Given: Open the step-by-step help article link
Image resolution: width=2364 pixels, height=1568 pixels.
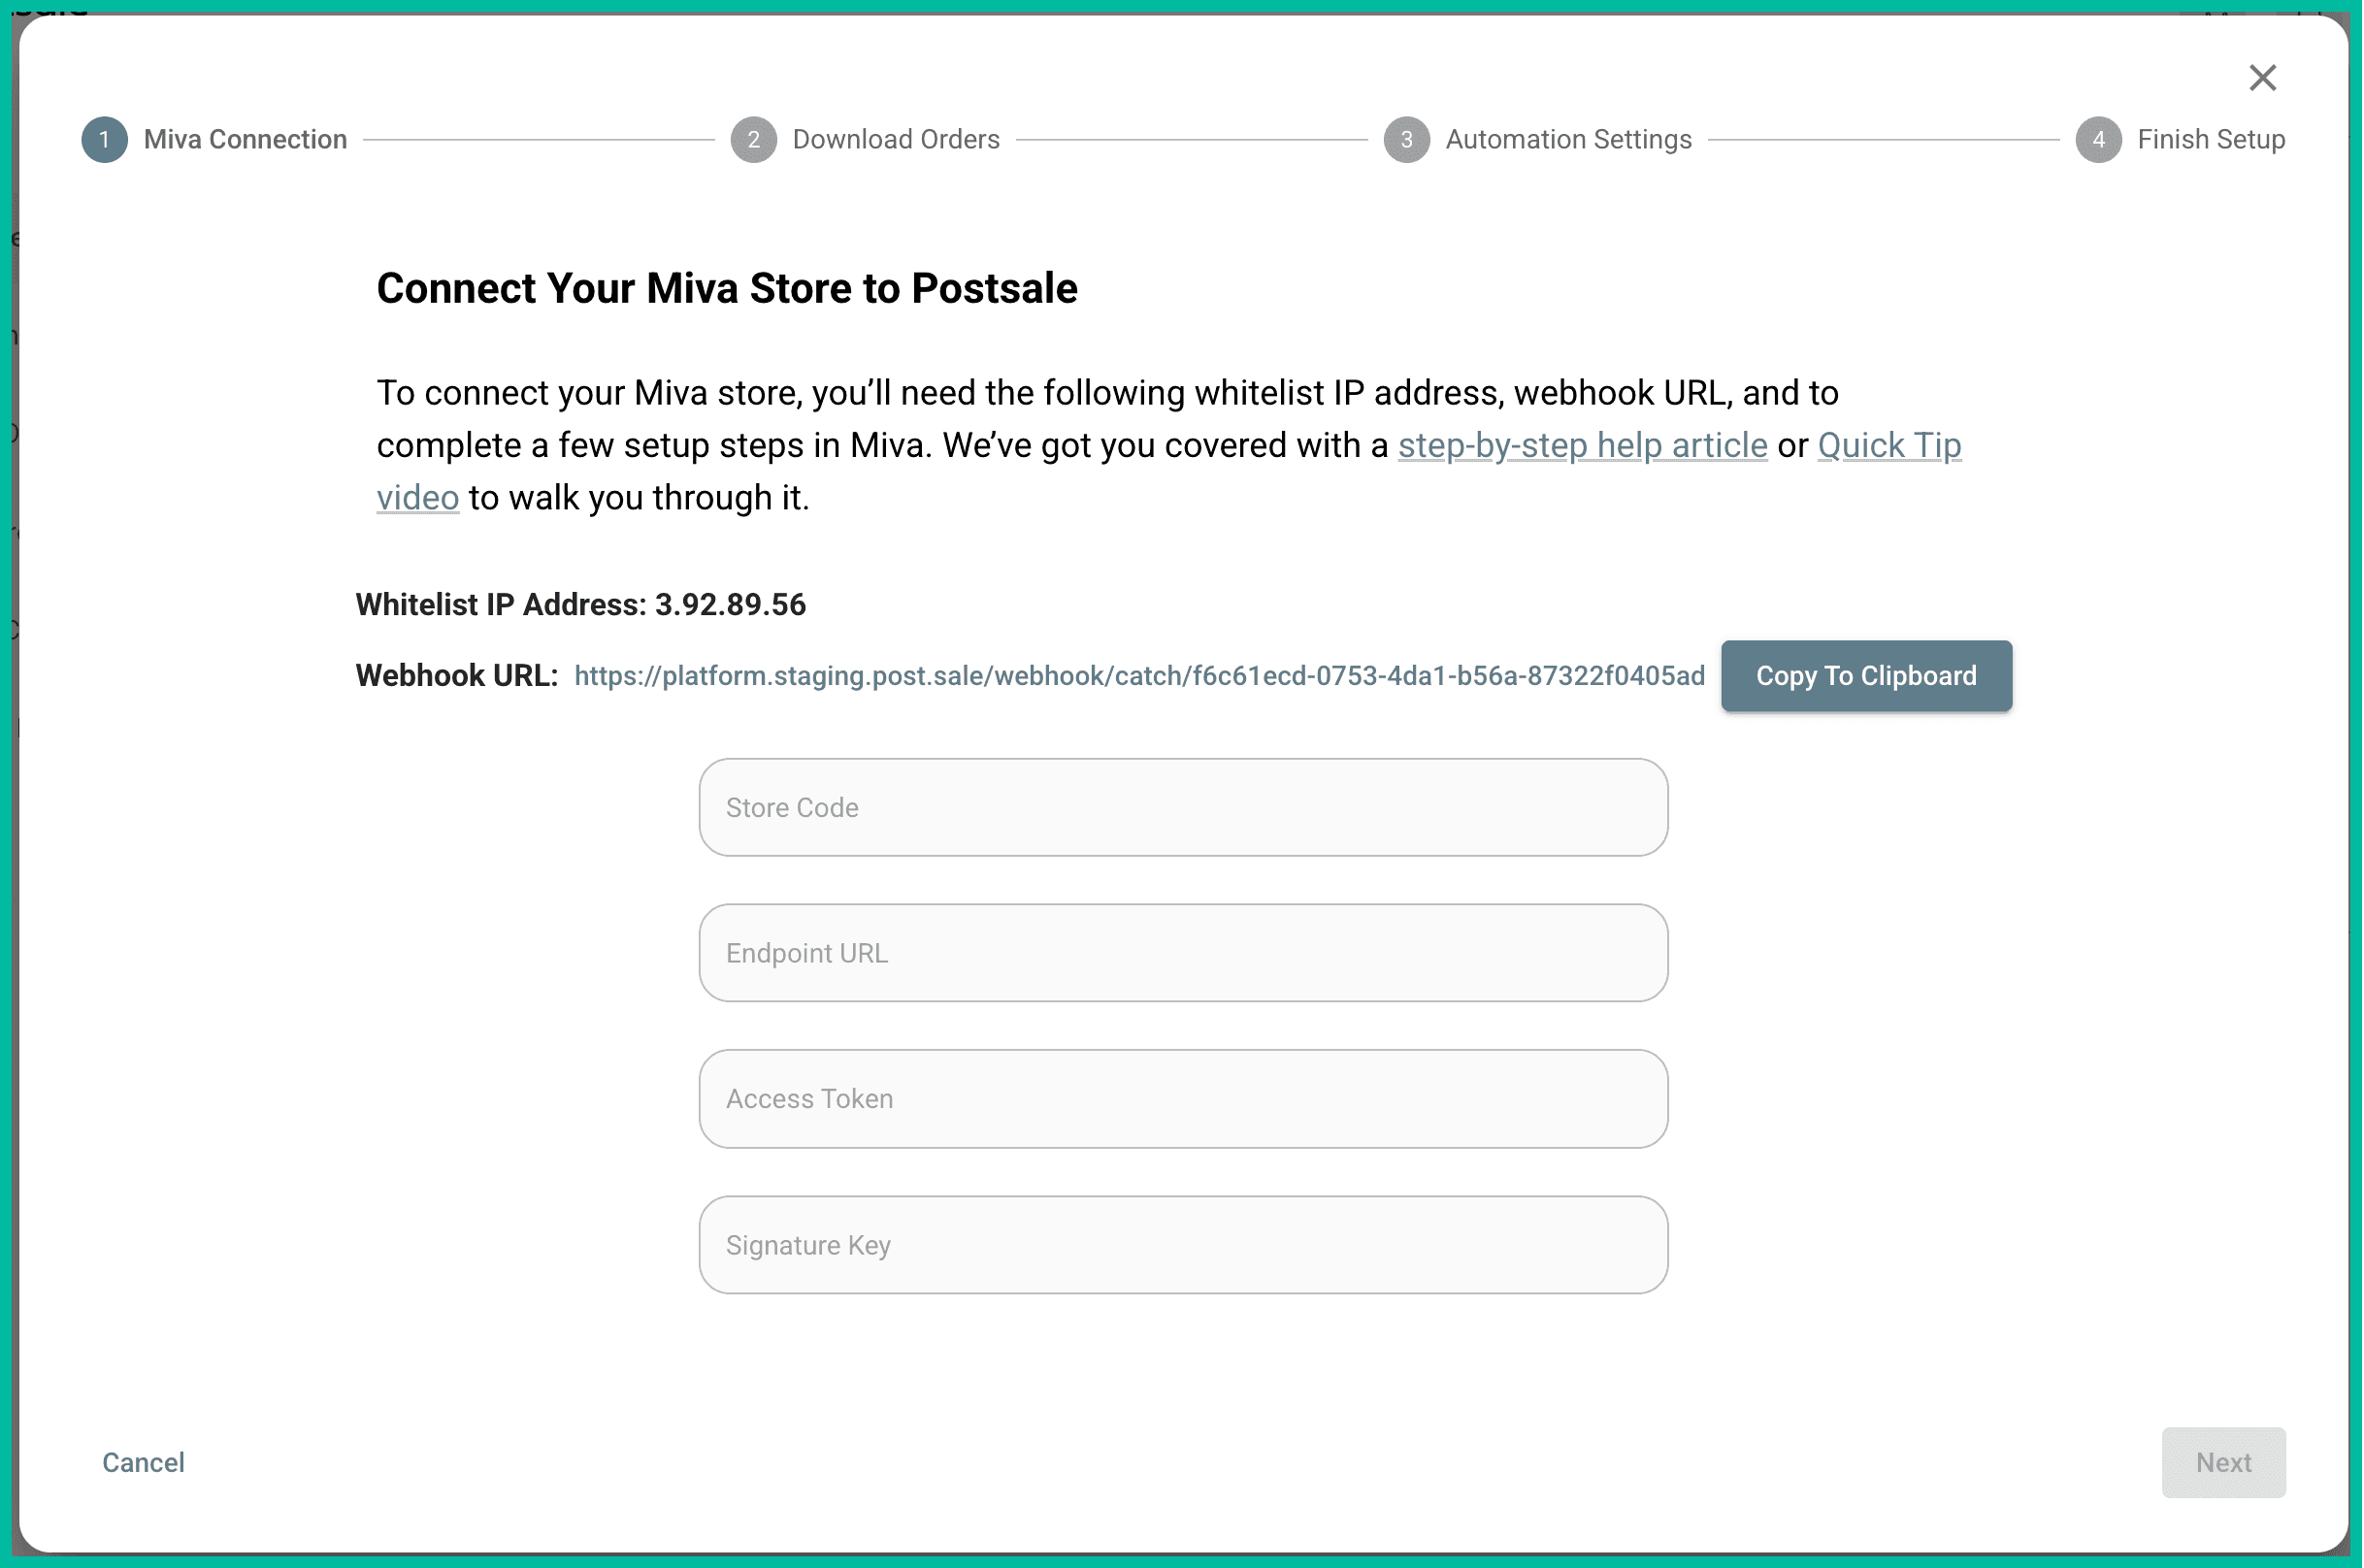Looking at the screenshot, I should point(1581,445).
